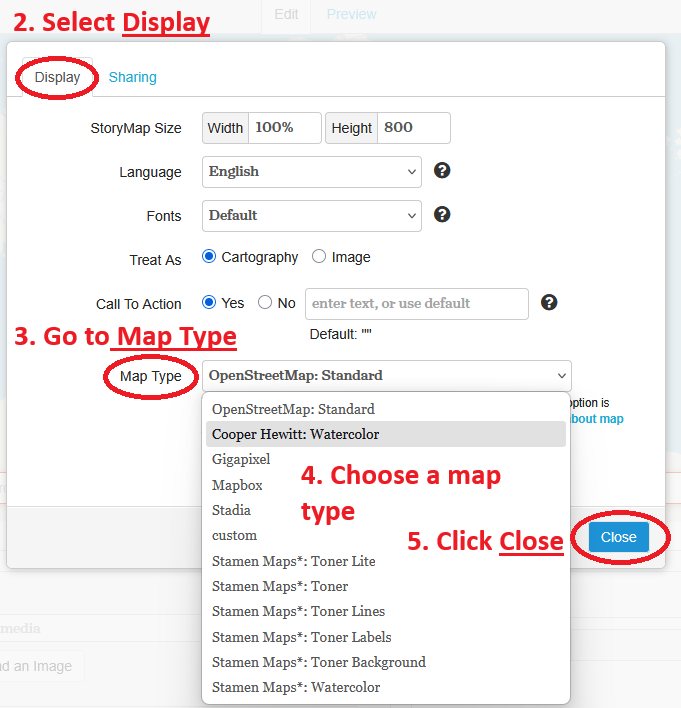Click help icon next to Call To Action

[548, 303]
